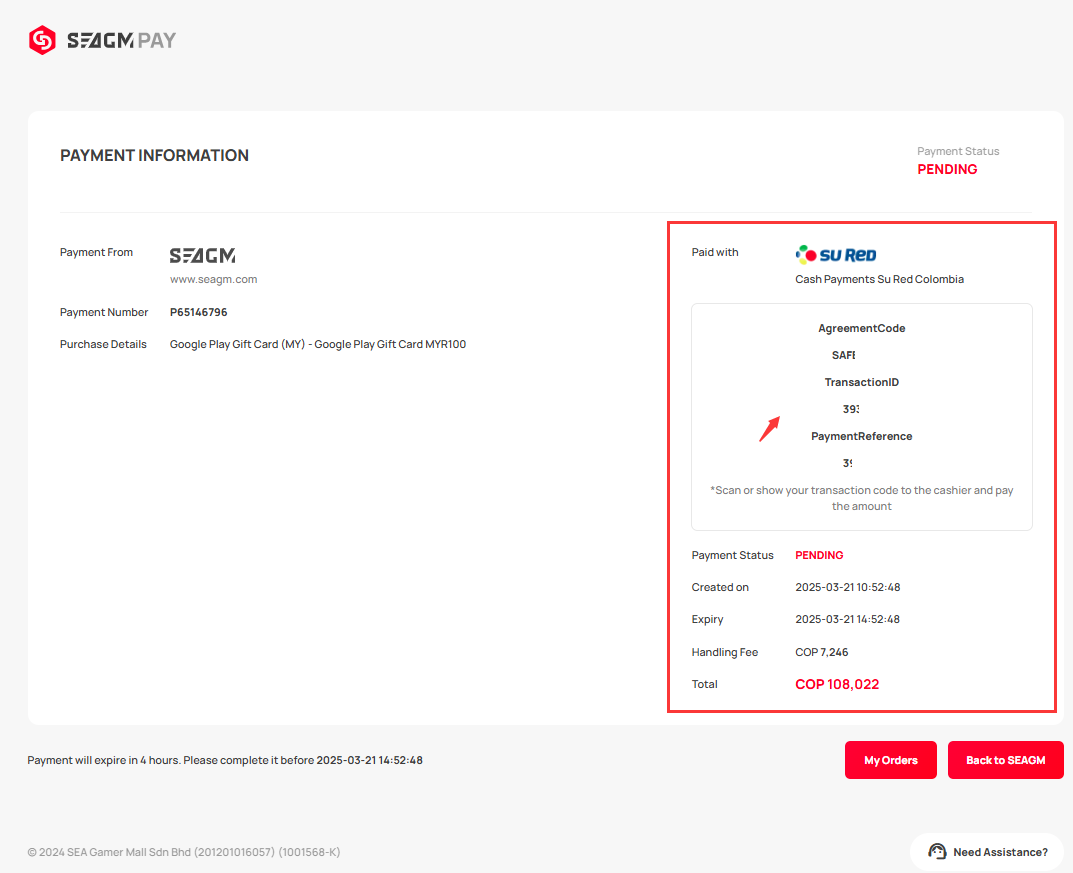Click the PENDING status beside Created on section
The image size is (1073, 873).
(819, 555)
